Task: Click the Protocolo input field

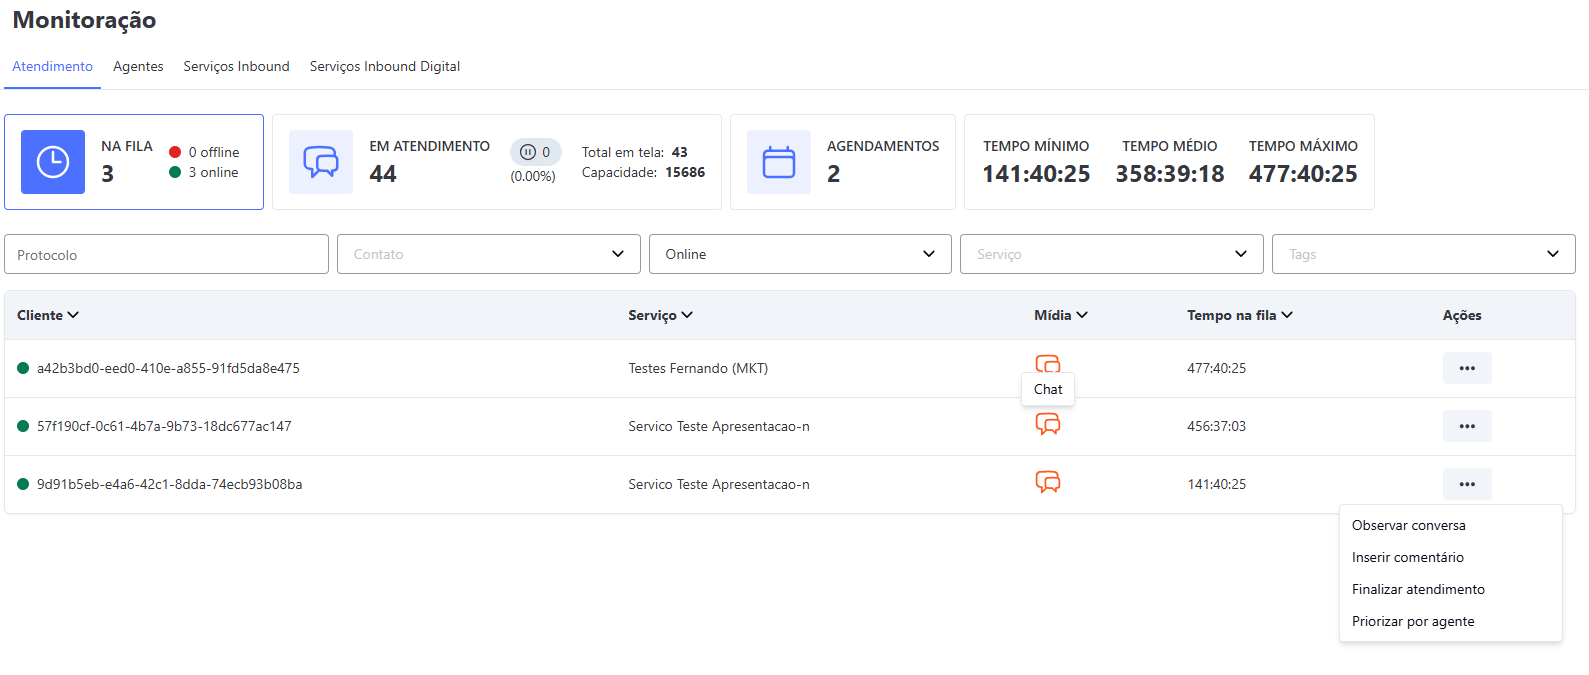Action: tap(166, 254)
